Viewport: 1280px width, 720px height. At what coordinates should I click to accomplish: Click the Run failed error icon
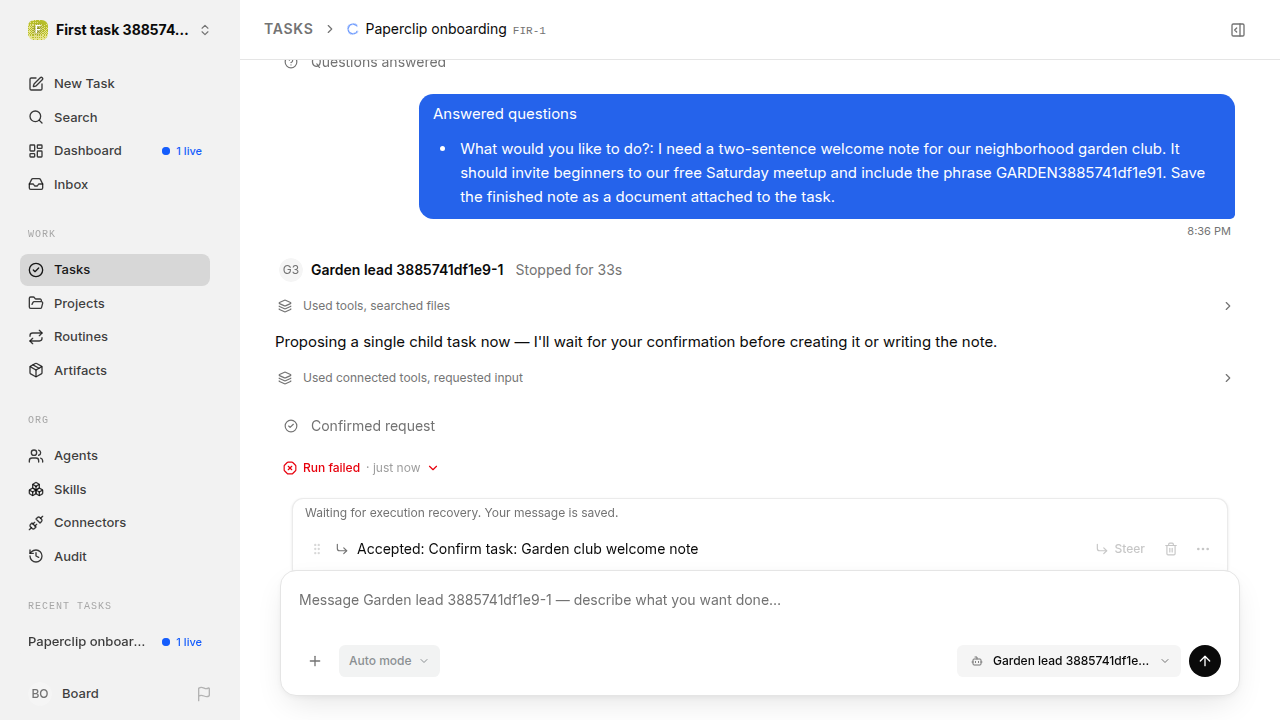[x=290, y=468]
